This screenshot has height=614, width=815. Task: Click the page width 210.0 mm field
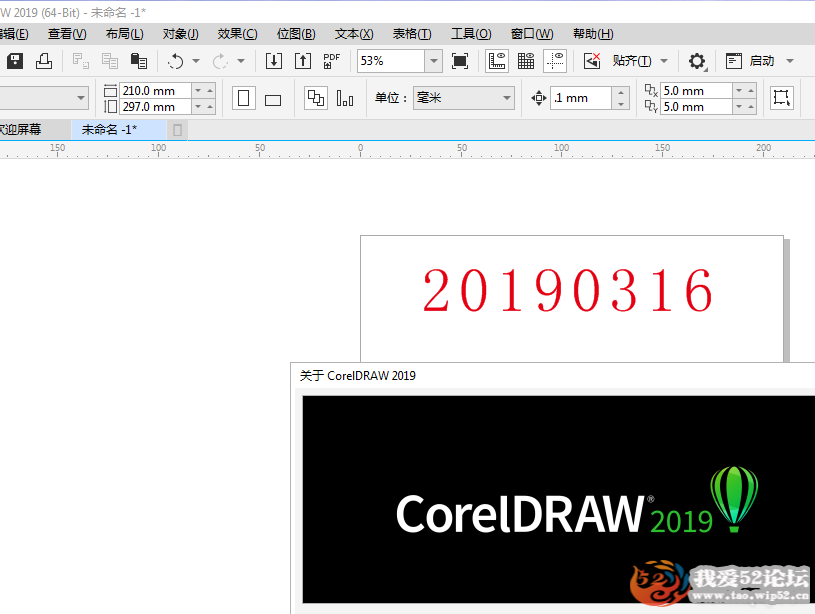[x=156, y=90]
